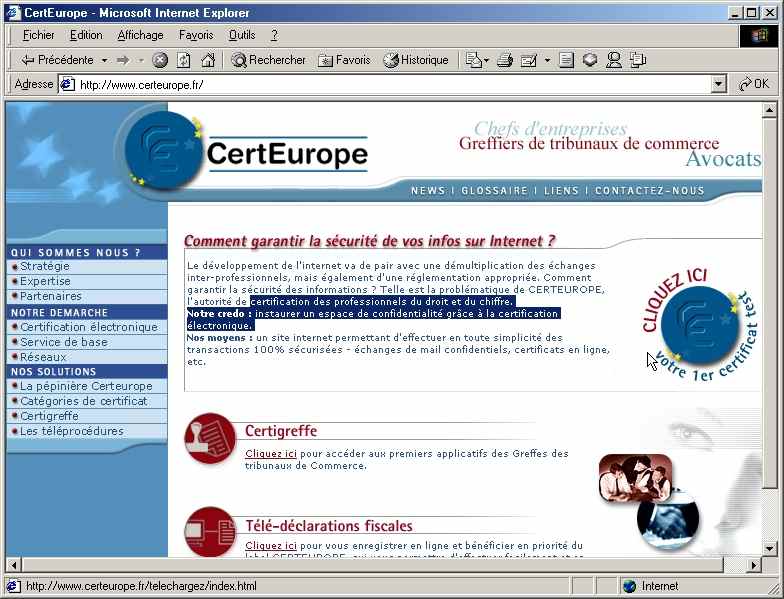Click Cliquez ici link under Certigreffe

[x=270, y=454]
